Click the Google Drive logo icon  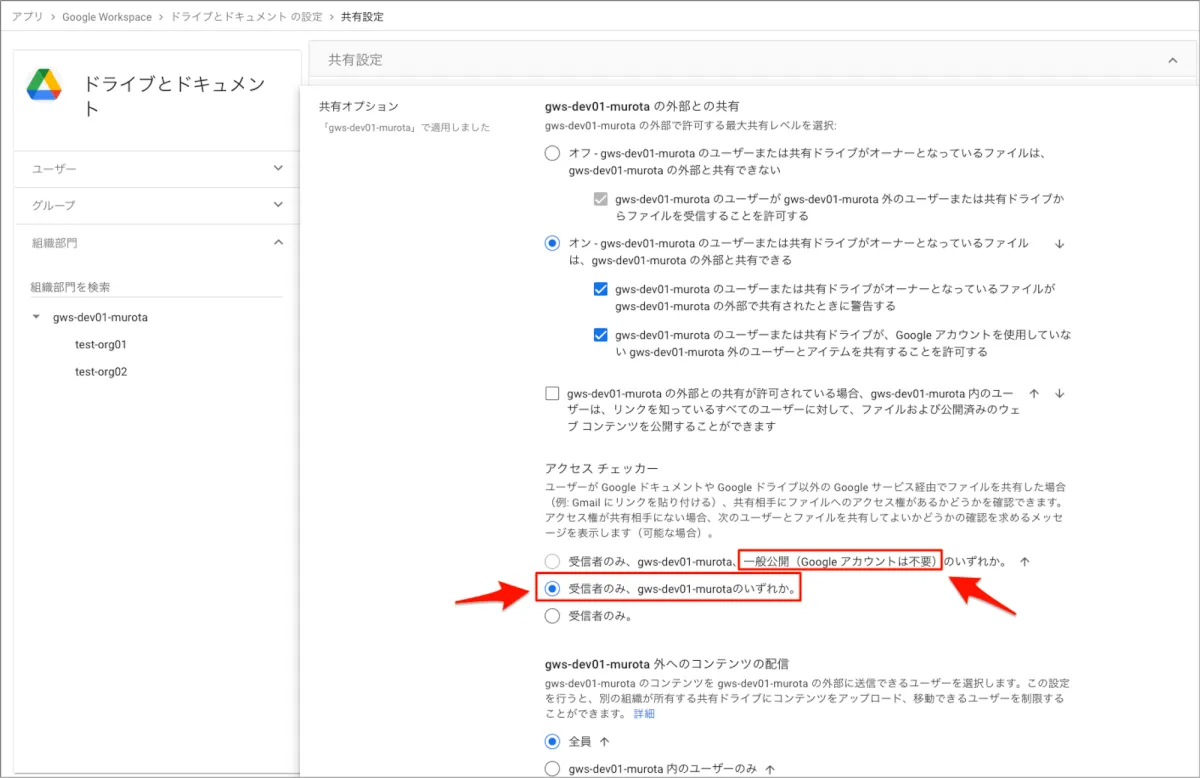pos(44,86)
